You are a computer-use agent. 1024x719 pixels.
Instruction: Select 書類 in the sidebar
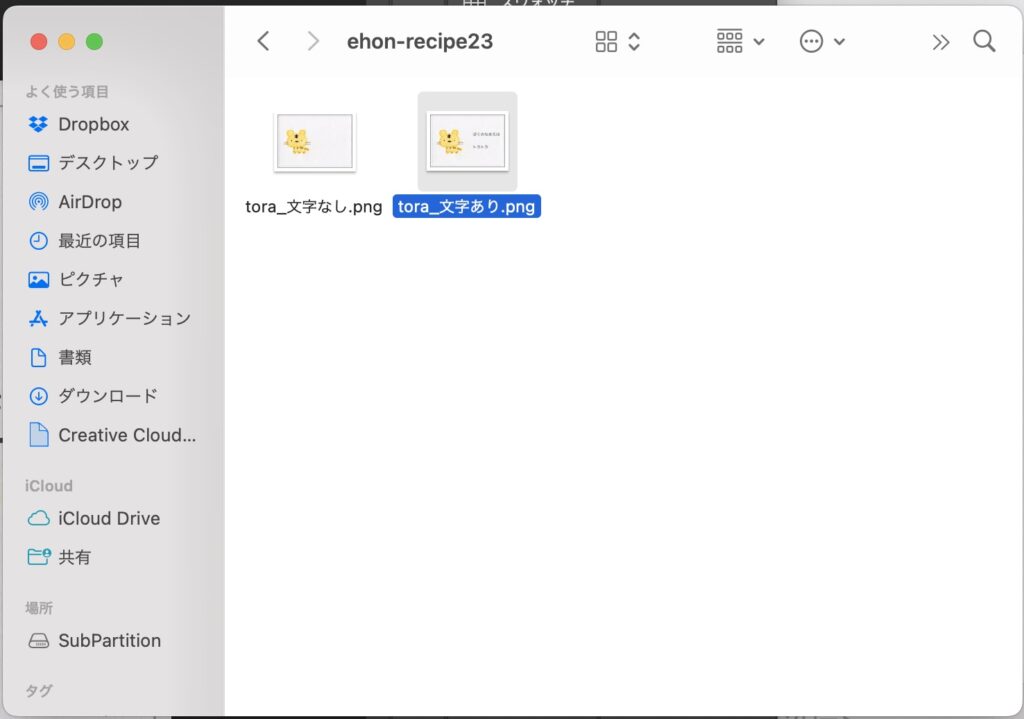click(74, 357)
